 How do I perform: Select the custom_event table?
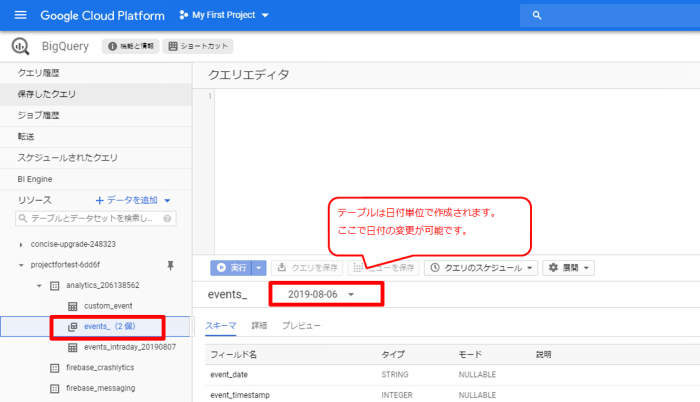point(108,306)
